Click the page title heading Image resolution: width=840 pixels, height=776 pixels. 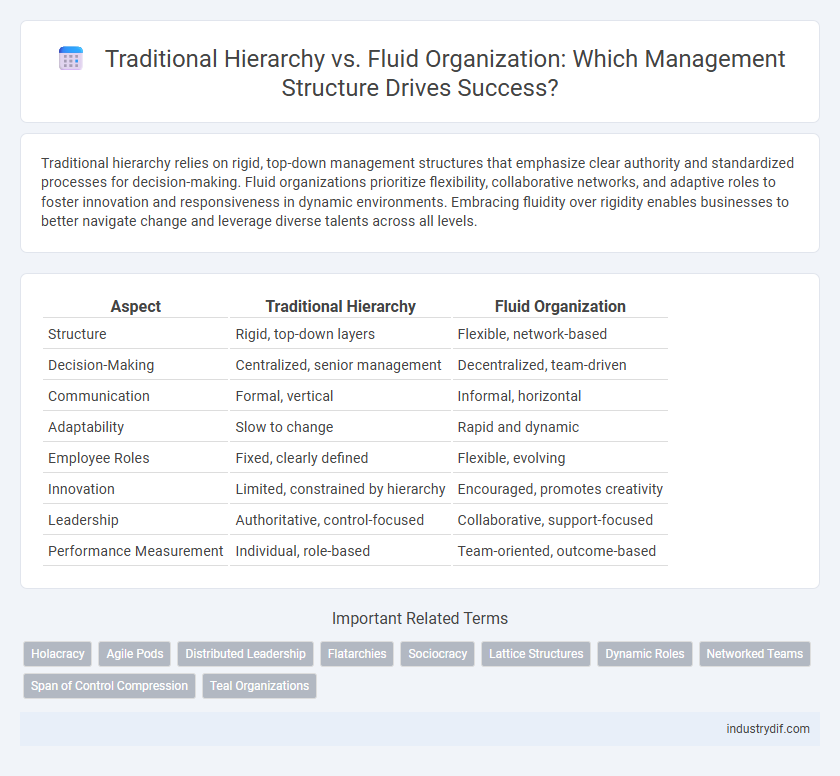coord(445,73)
